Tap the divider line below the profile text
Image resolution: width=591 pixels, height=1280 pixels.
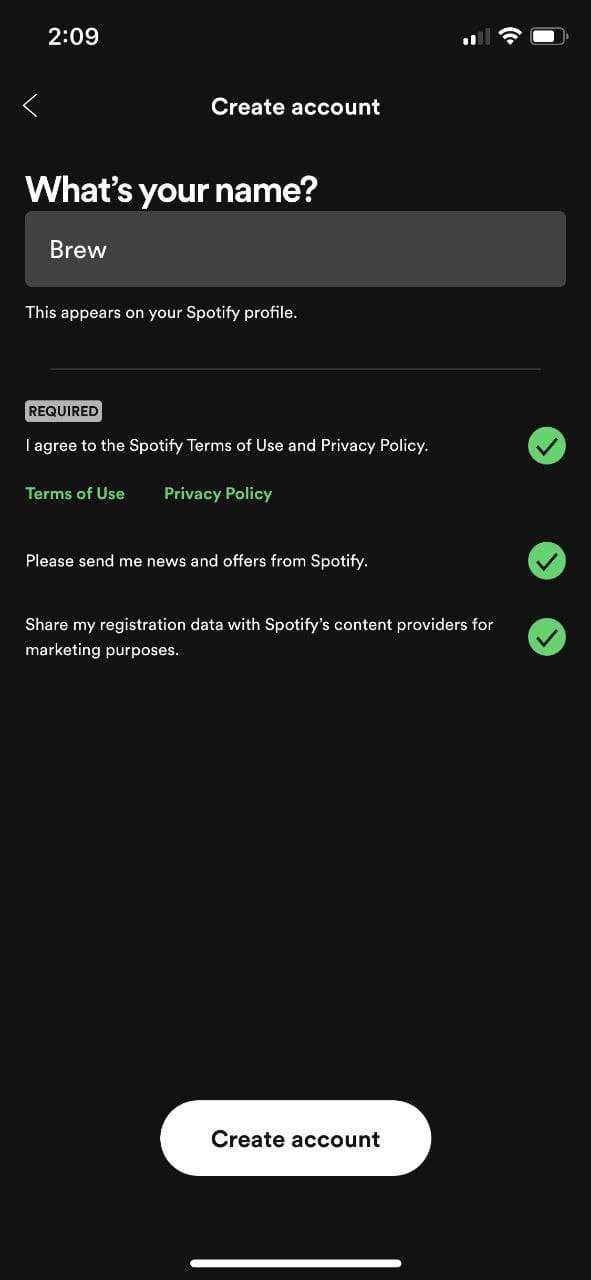pyautogui.click(x=295, y=367)
